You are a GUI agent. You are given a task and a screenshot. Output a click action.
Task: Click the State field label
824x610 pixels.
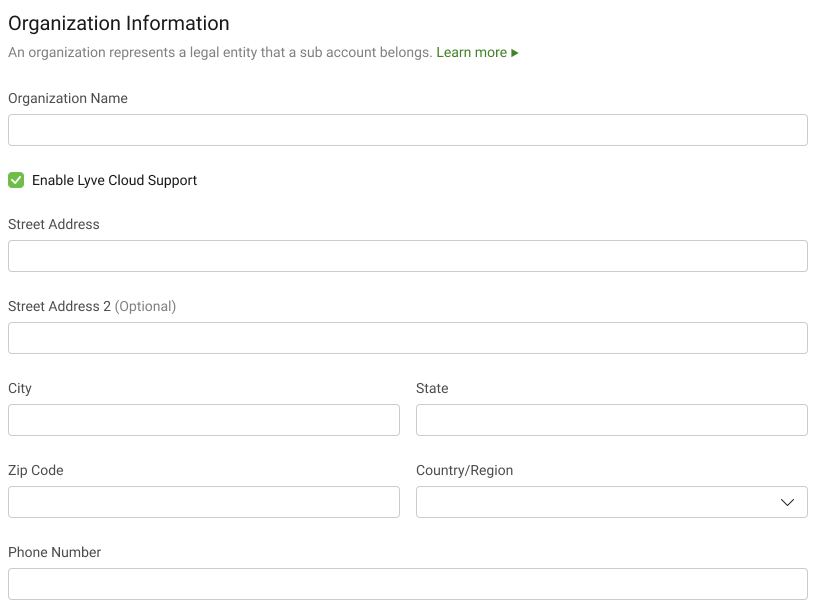(432, 388)
